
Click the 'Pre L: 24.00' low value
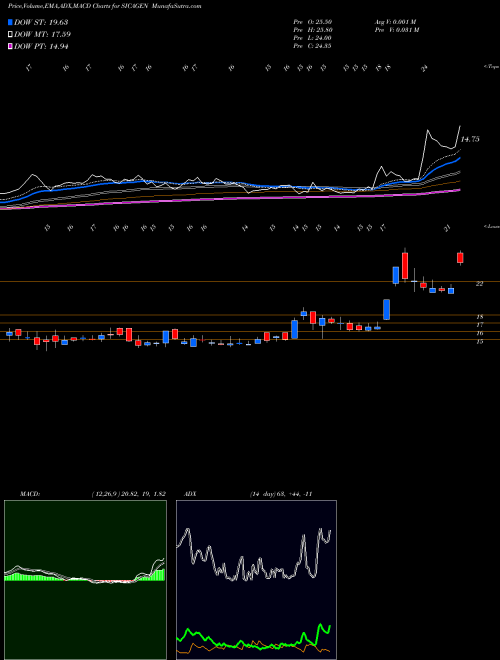click(312, 38)
